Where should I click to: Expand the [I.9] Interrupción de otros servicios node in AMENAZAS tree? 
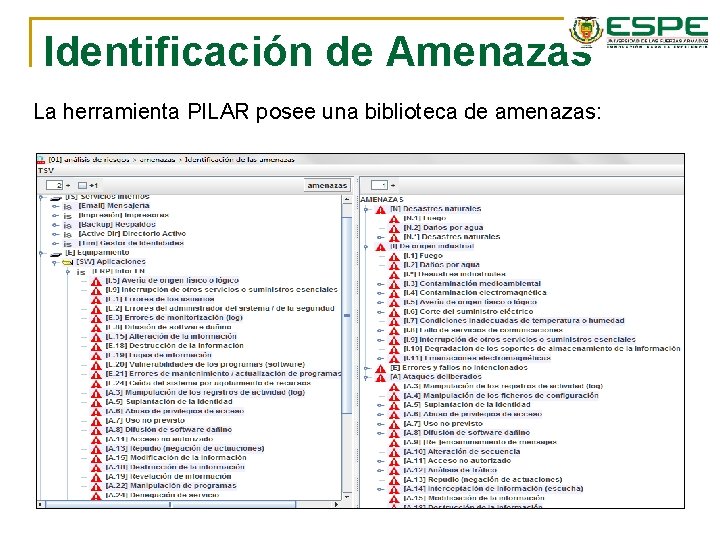[380, 340]
